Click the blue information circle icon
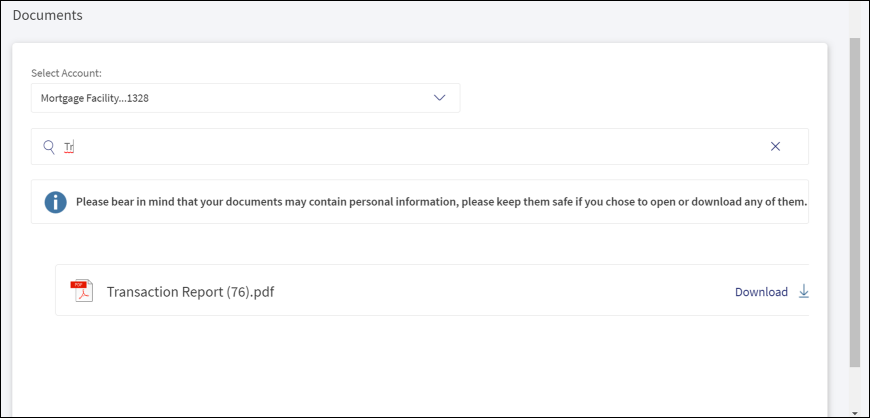870x418 pixels. (x=55, y=202)
